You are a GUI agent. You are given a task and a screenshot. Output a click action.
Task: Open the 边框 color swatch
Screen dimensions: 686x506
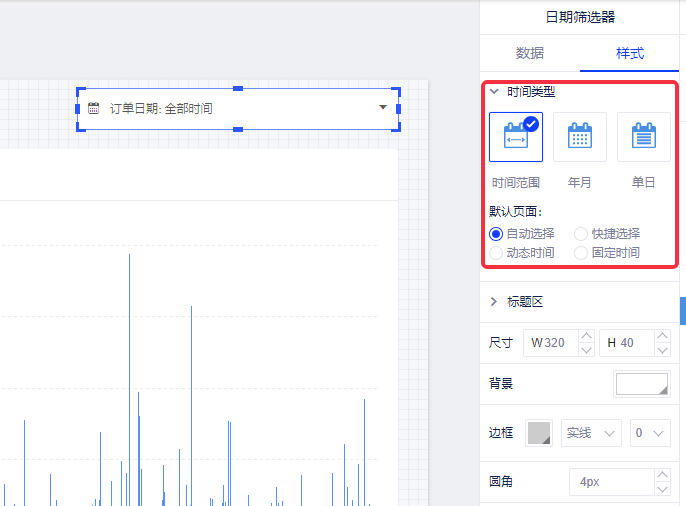(x=538, y=433)
